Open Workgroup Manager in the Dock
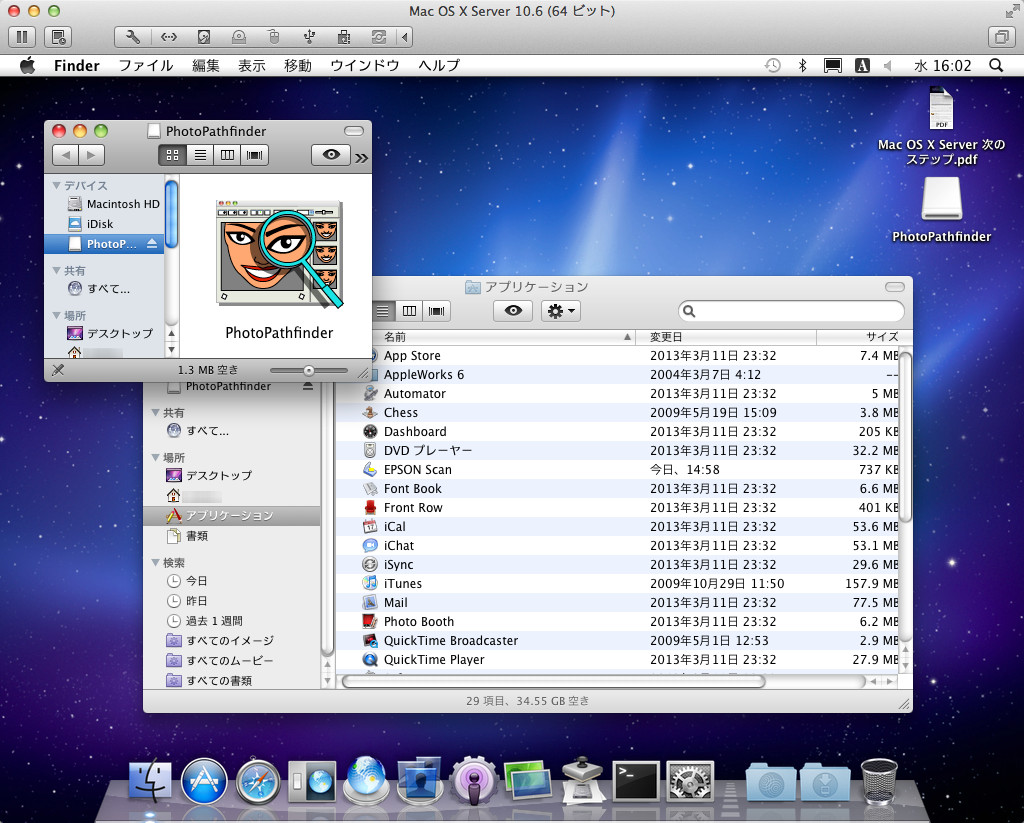1024x823 pixels. (420, 780)
